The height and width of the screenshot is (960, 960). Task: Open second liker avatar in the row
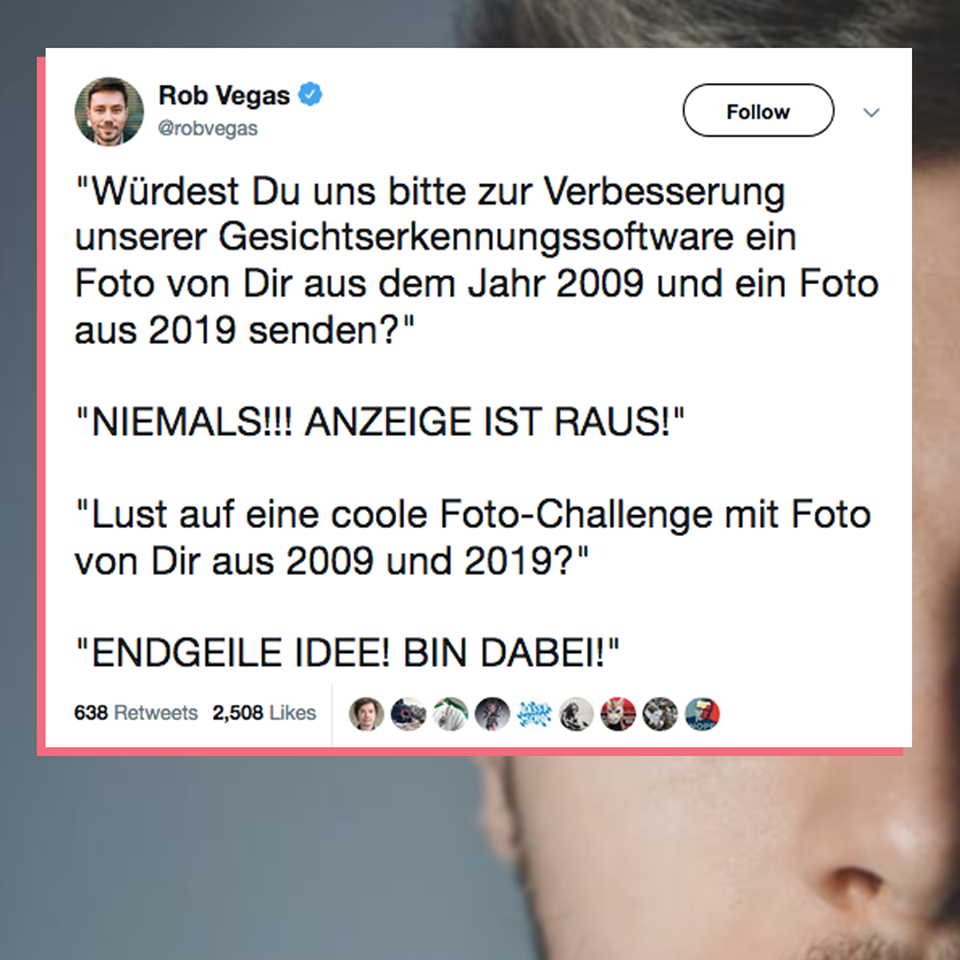tap(408, 714)
